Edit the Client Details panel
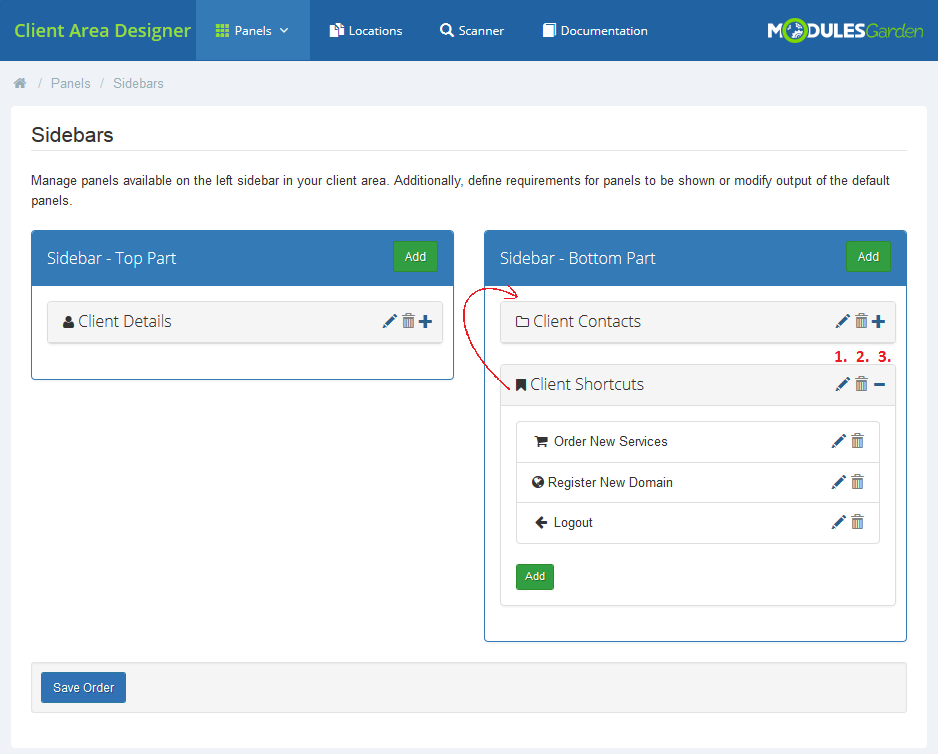 point(389,321)
